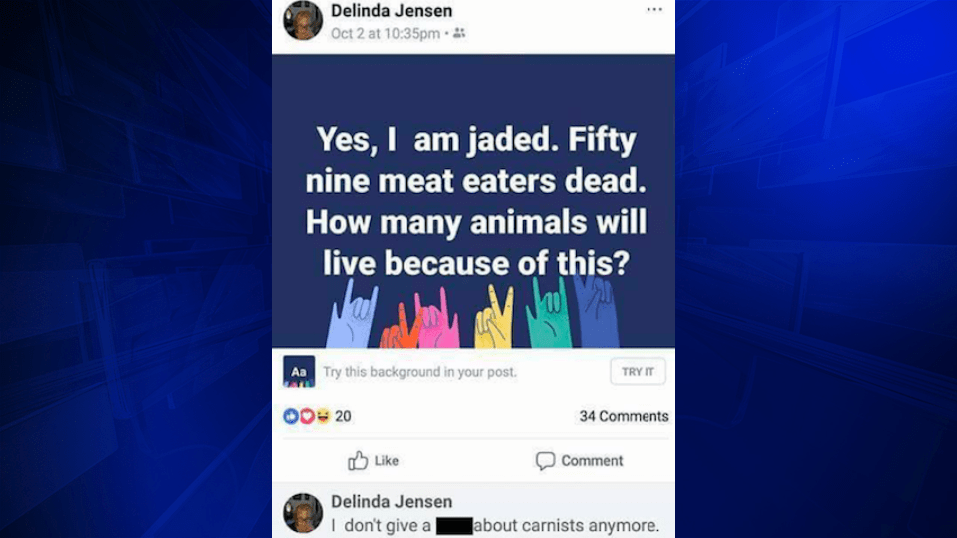The image size is (957, 538).
Task: Click the TRY IT button
Action: point(638,371)
